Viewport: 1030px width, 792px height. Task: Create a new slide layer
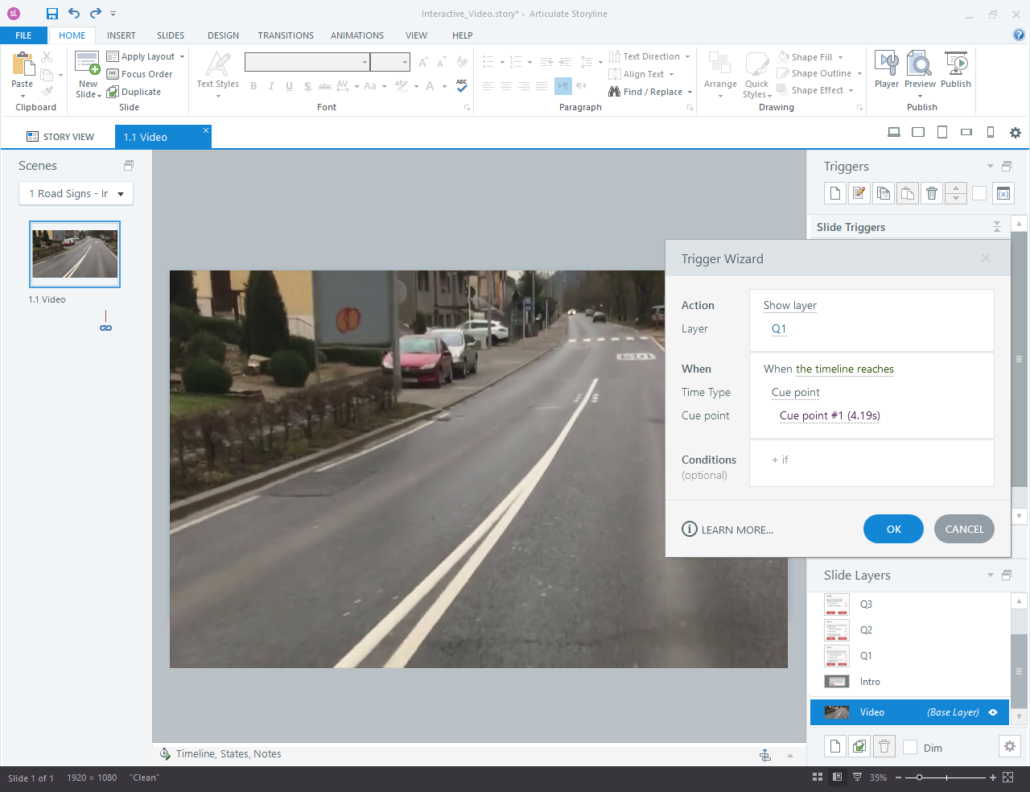(x=834, y=746)
